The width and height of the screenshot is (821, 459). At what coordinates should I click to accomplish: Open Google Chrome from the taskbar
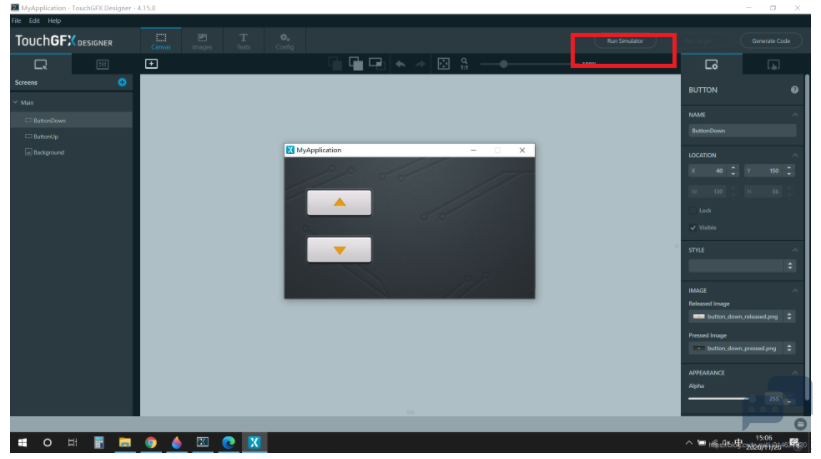pyautogui.click(x=151, y=443)
